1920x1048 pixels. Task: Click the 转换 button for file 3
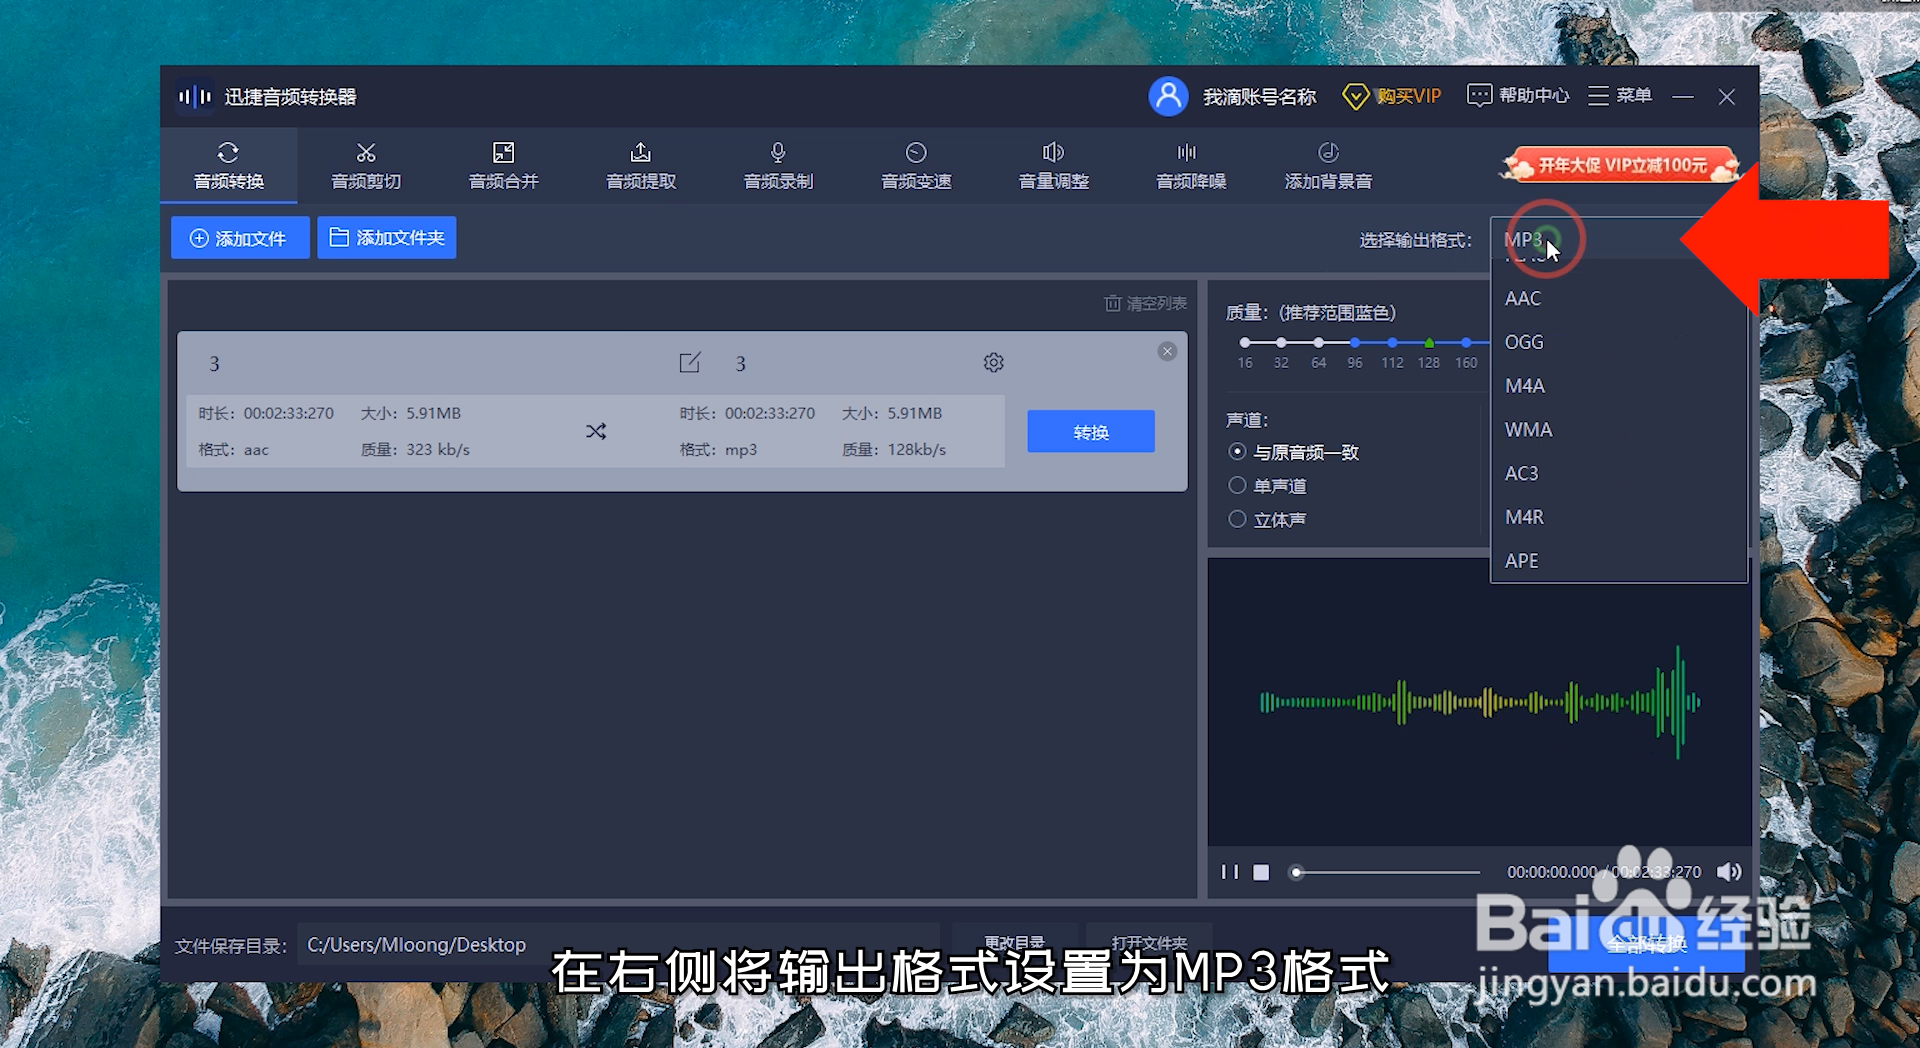click(x=1091, y=431)
